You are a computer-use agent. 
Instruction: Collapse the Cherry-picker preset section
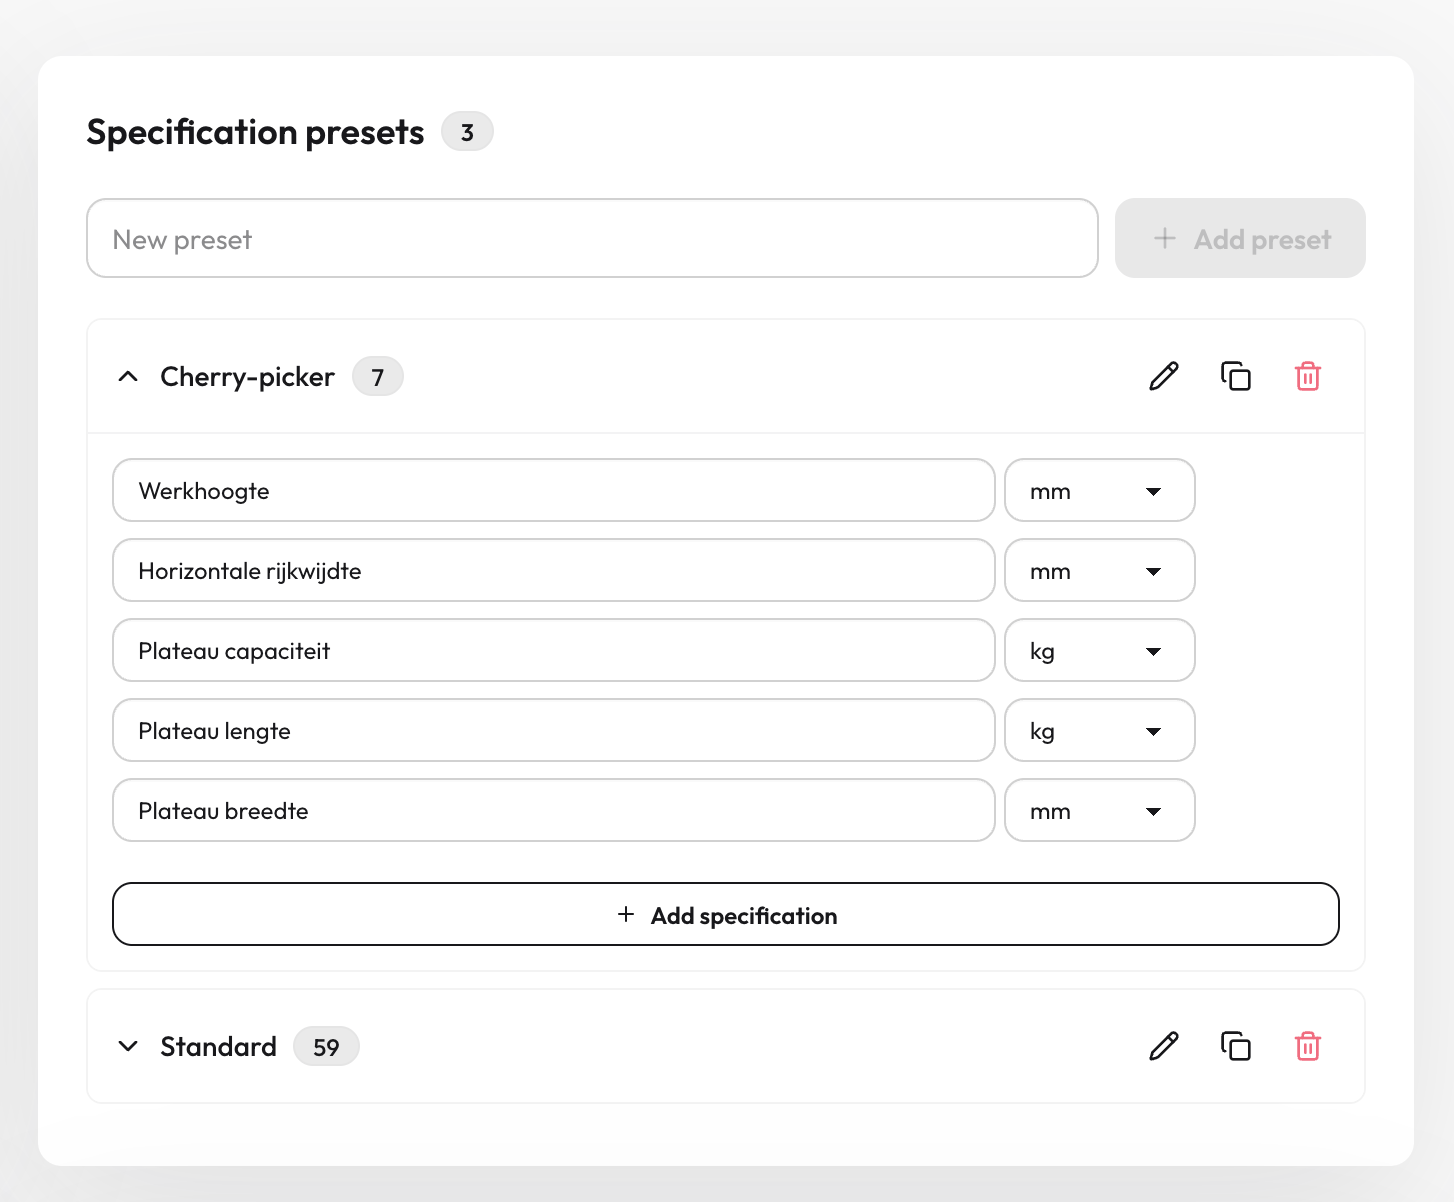point(128,377)
